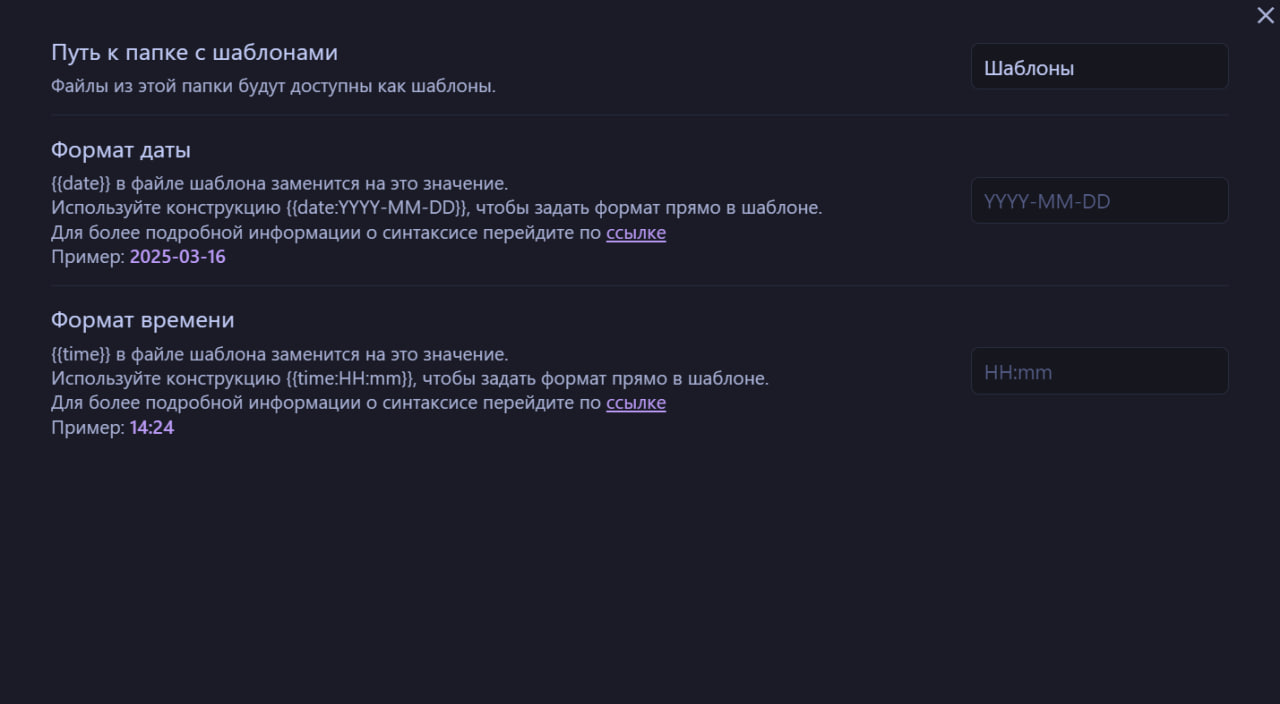Click the Формат времени heading

pyautogui.click(x=142, y=320)
